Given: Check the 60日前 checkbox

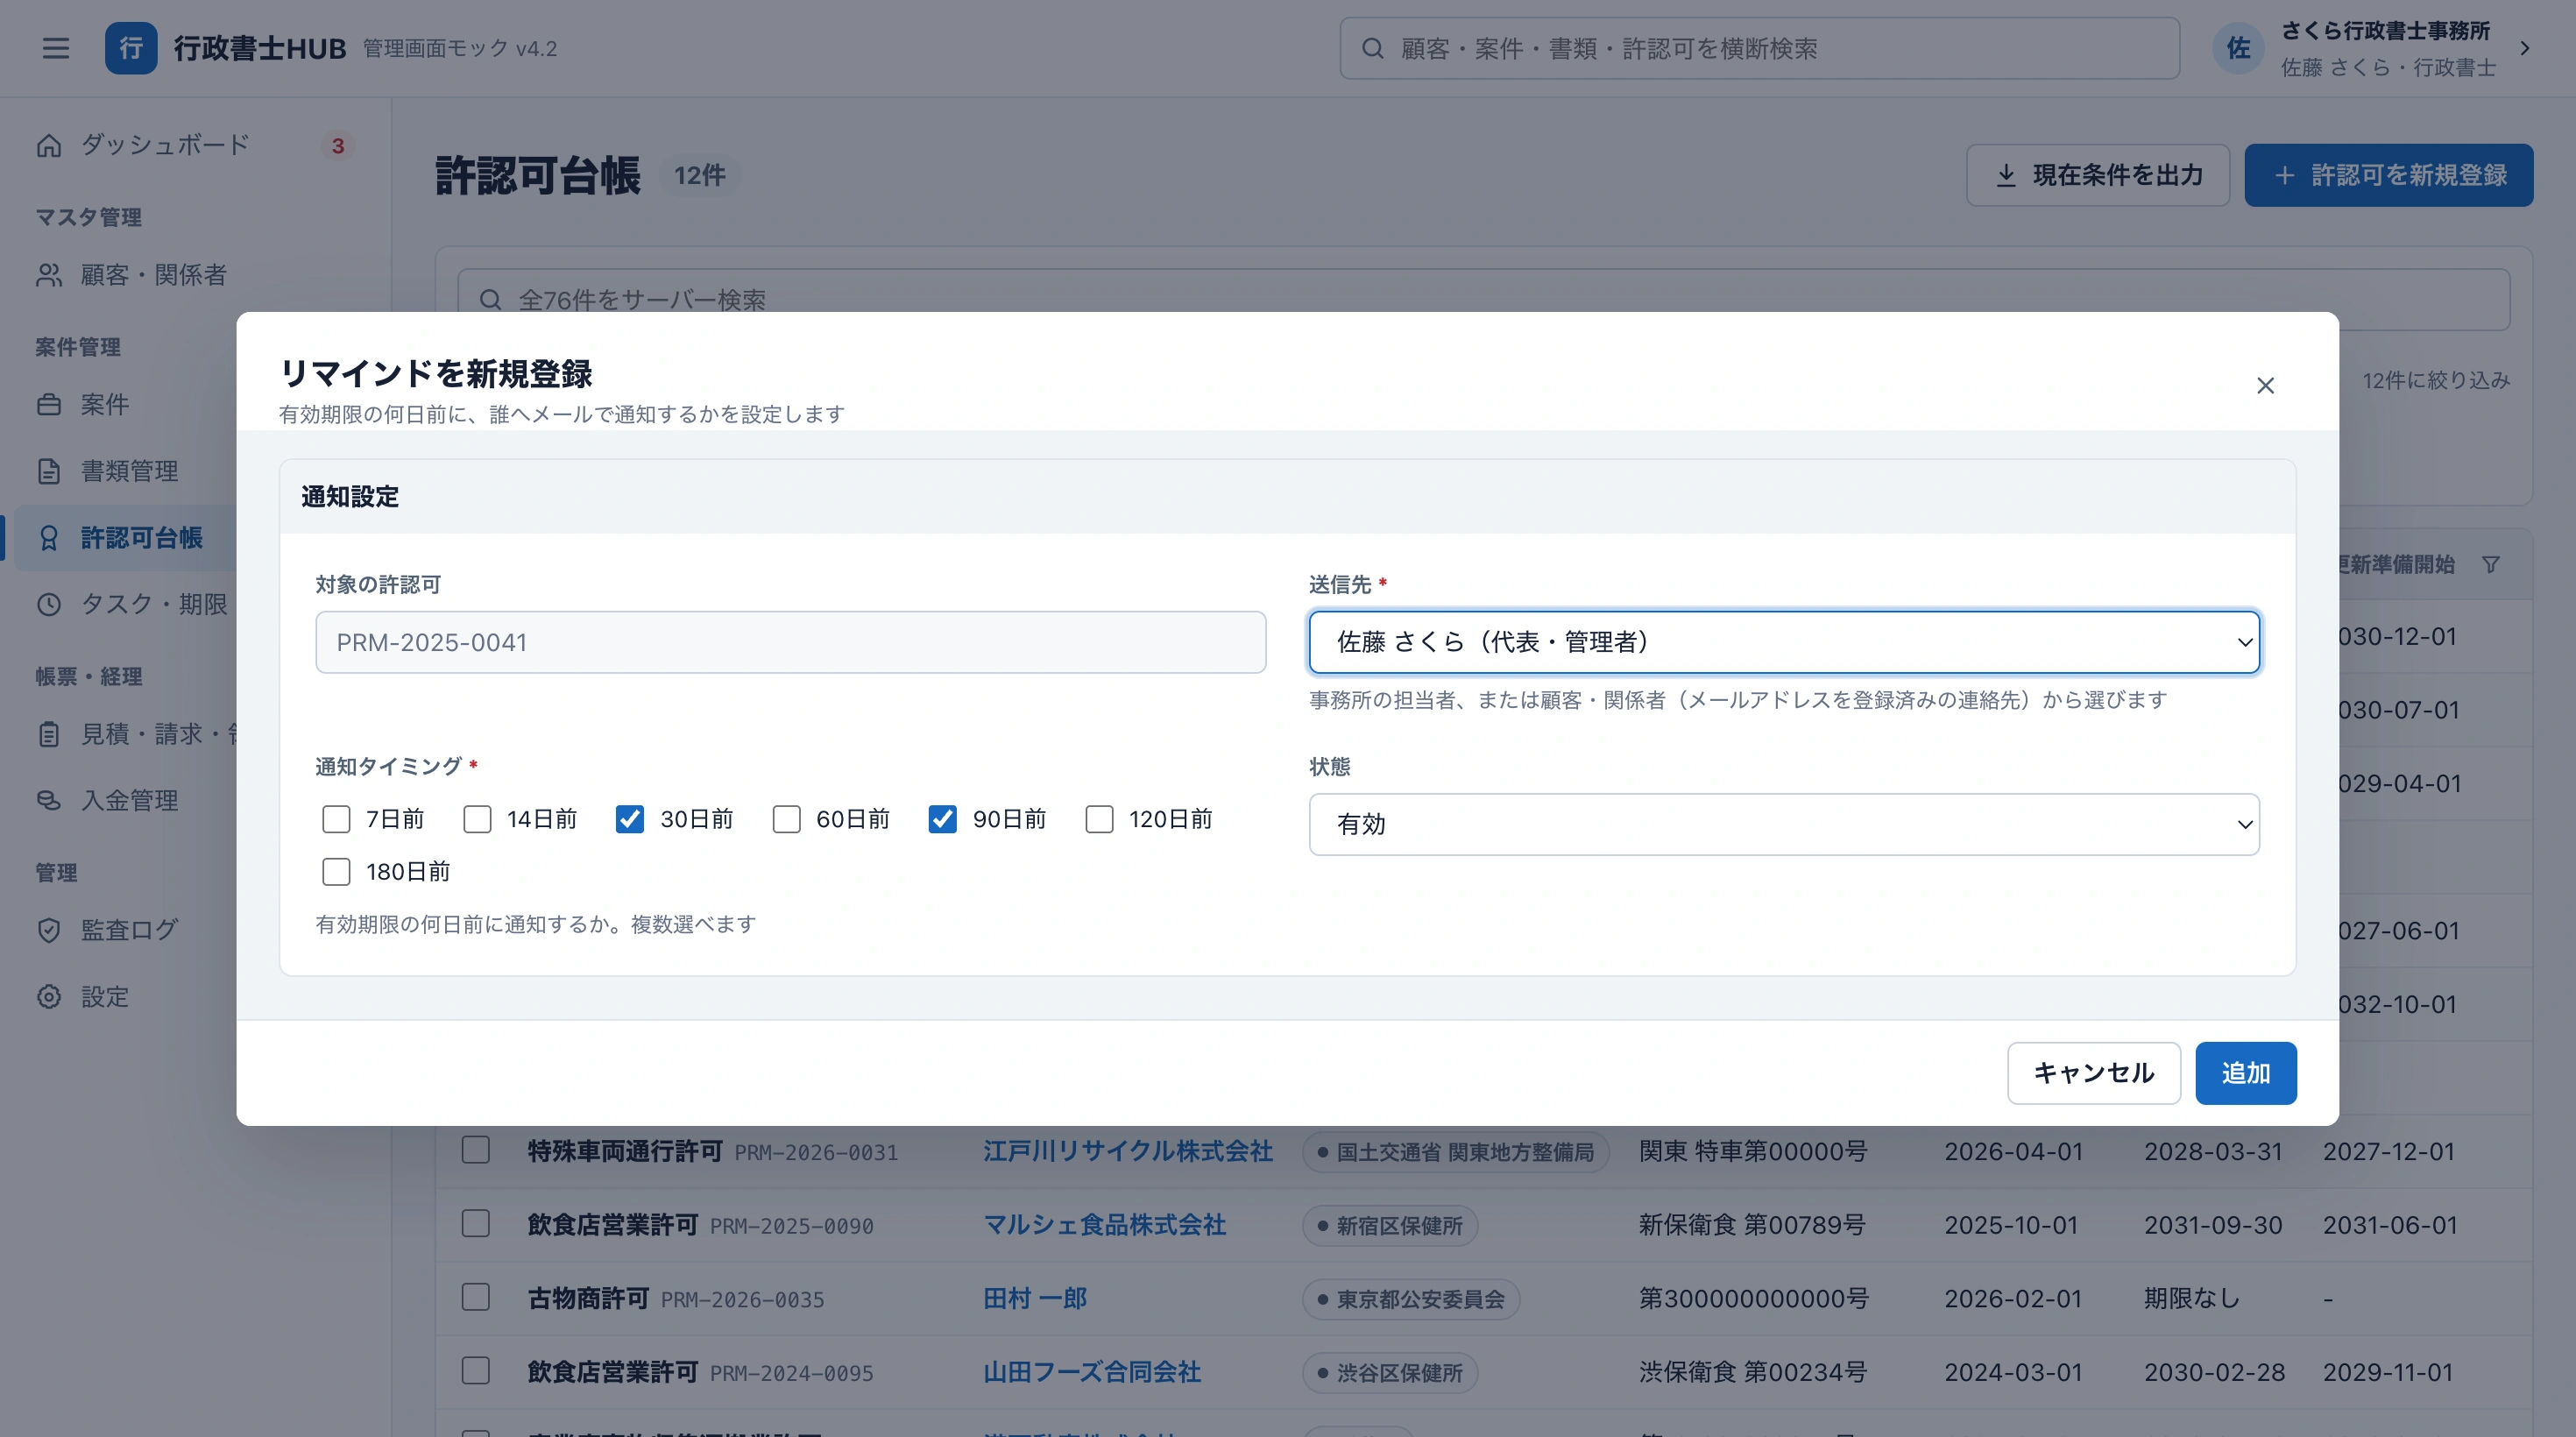Looking at the screenshot, I should point(787,819).
